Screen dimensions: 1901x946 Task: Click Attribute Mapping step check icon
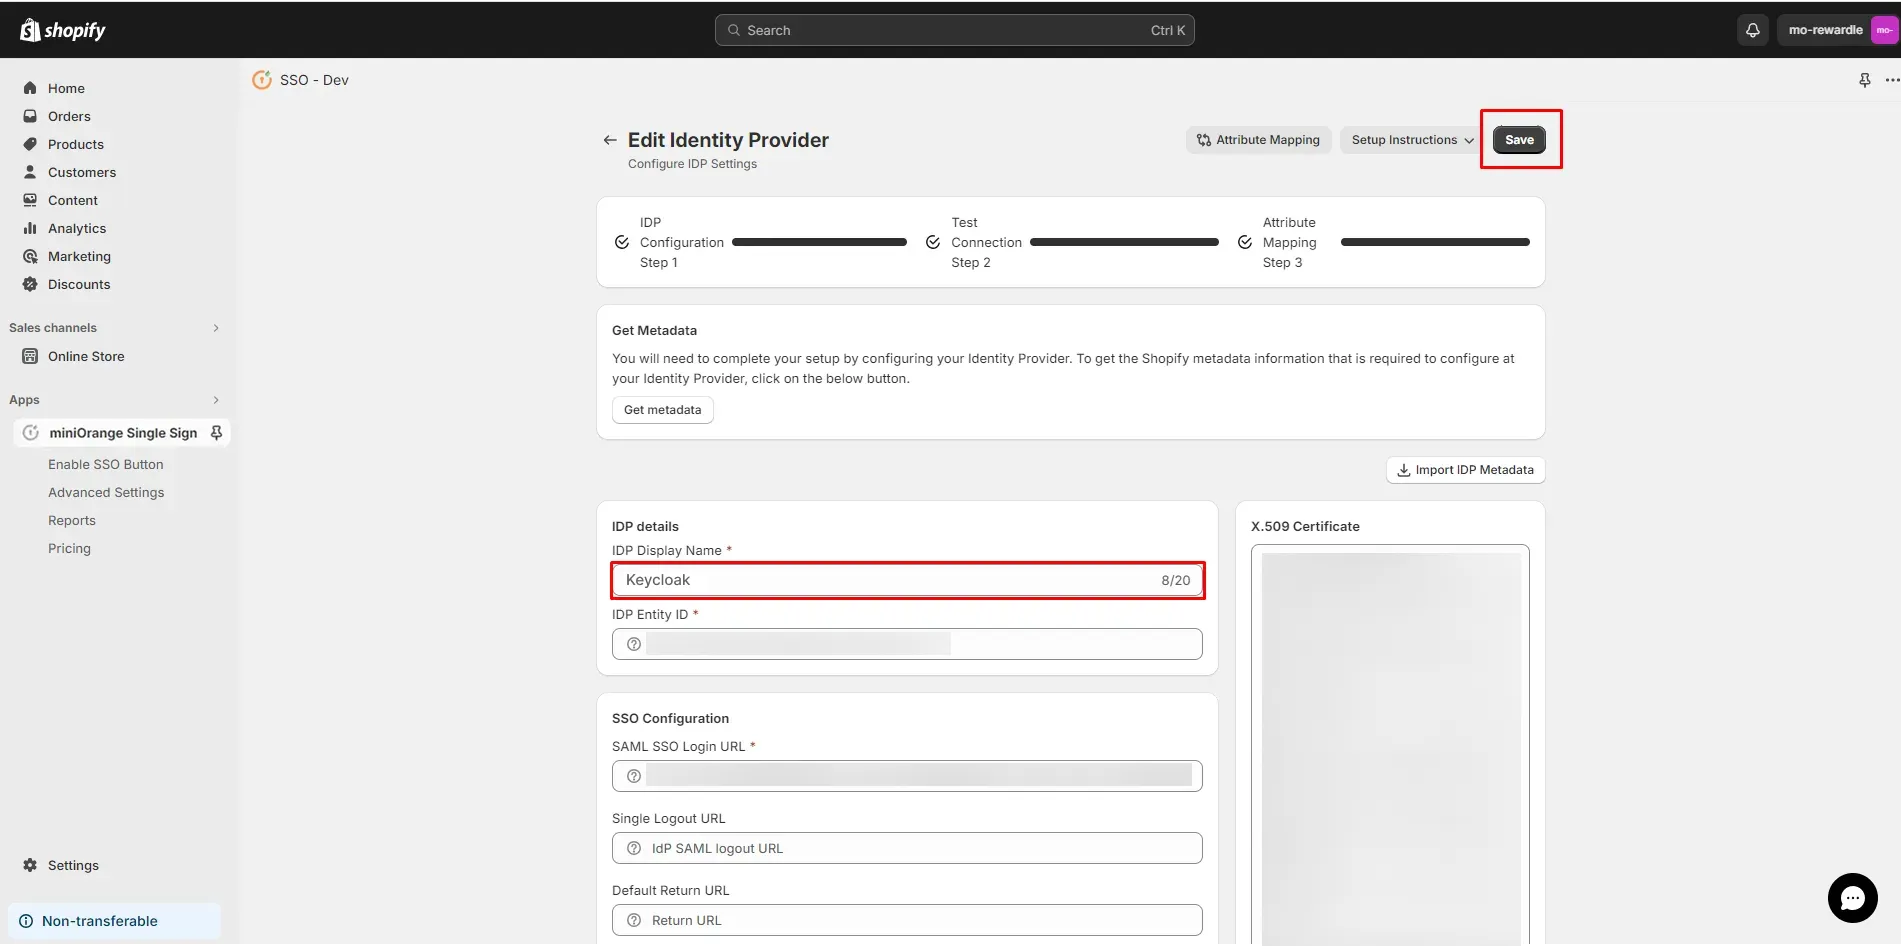pos(1245,242)
